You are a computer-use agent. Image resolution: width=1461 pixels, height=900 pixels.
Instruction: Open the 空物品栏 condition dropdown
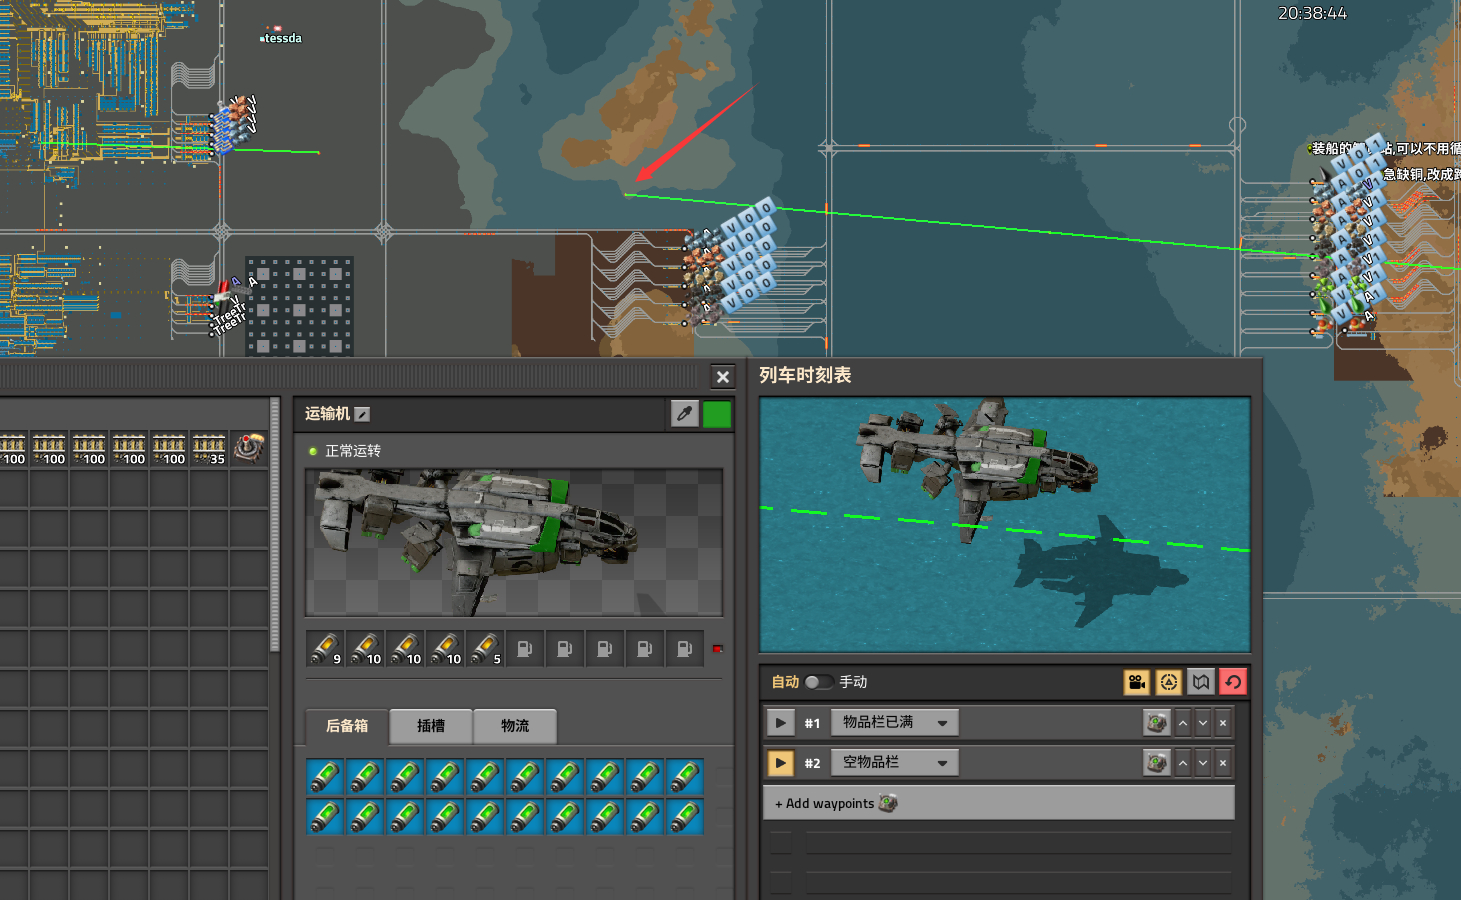(895, 762)
